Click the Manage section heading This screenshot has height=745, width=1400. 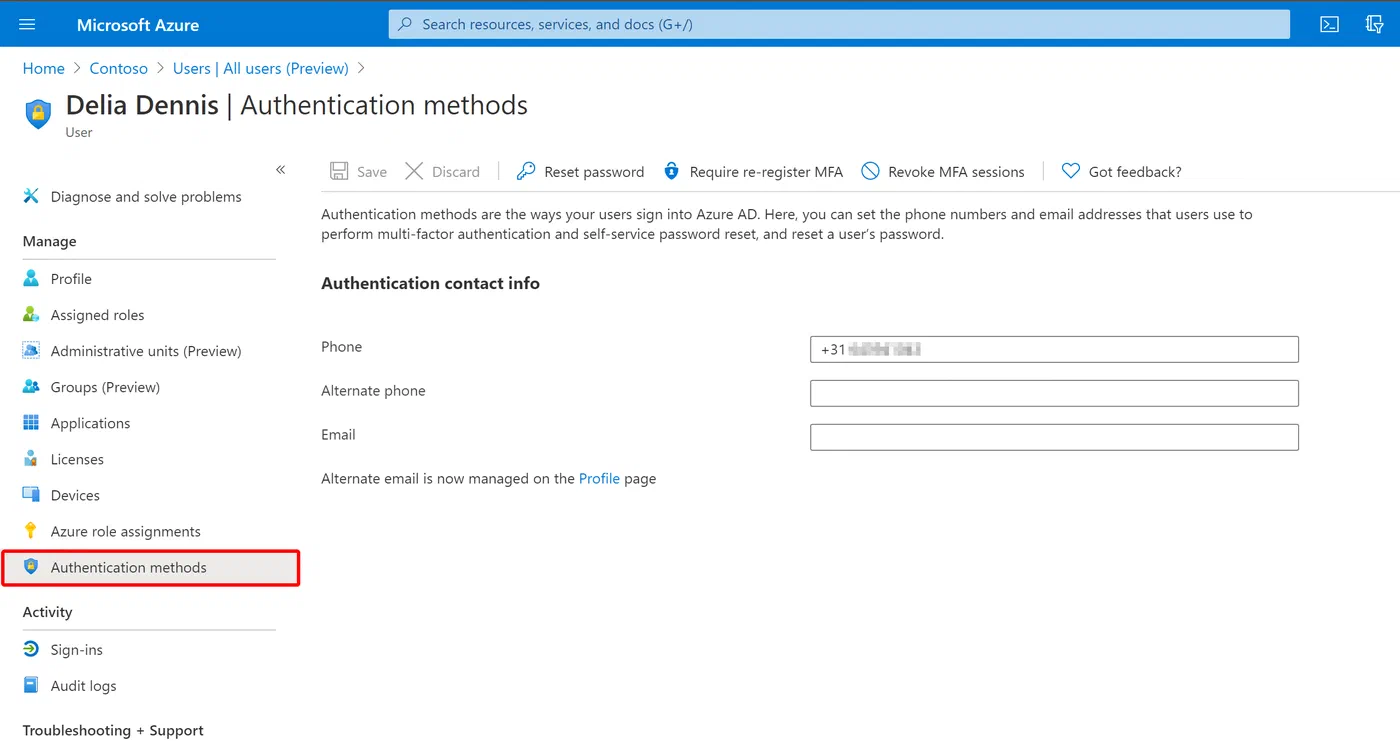tap(49, 241)
